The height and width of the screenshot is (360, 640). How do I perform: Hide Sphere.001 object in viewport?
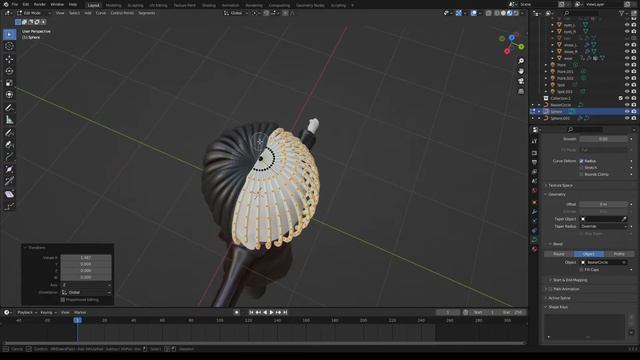[x=627, y=118]
